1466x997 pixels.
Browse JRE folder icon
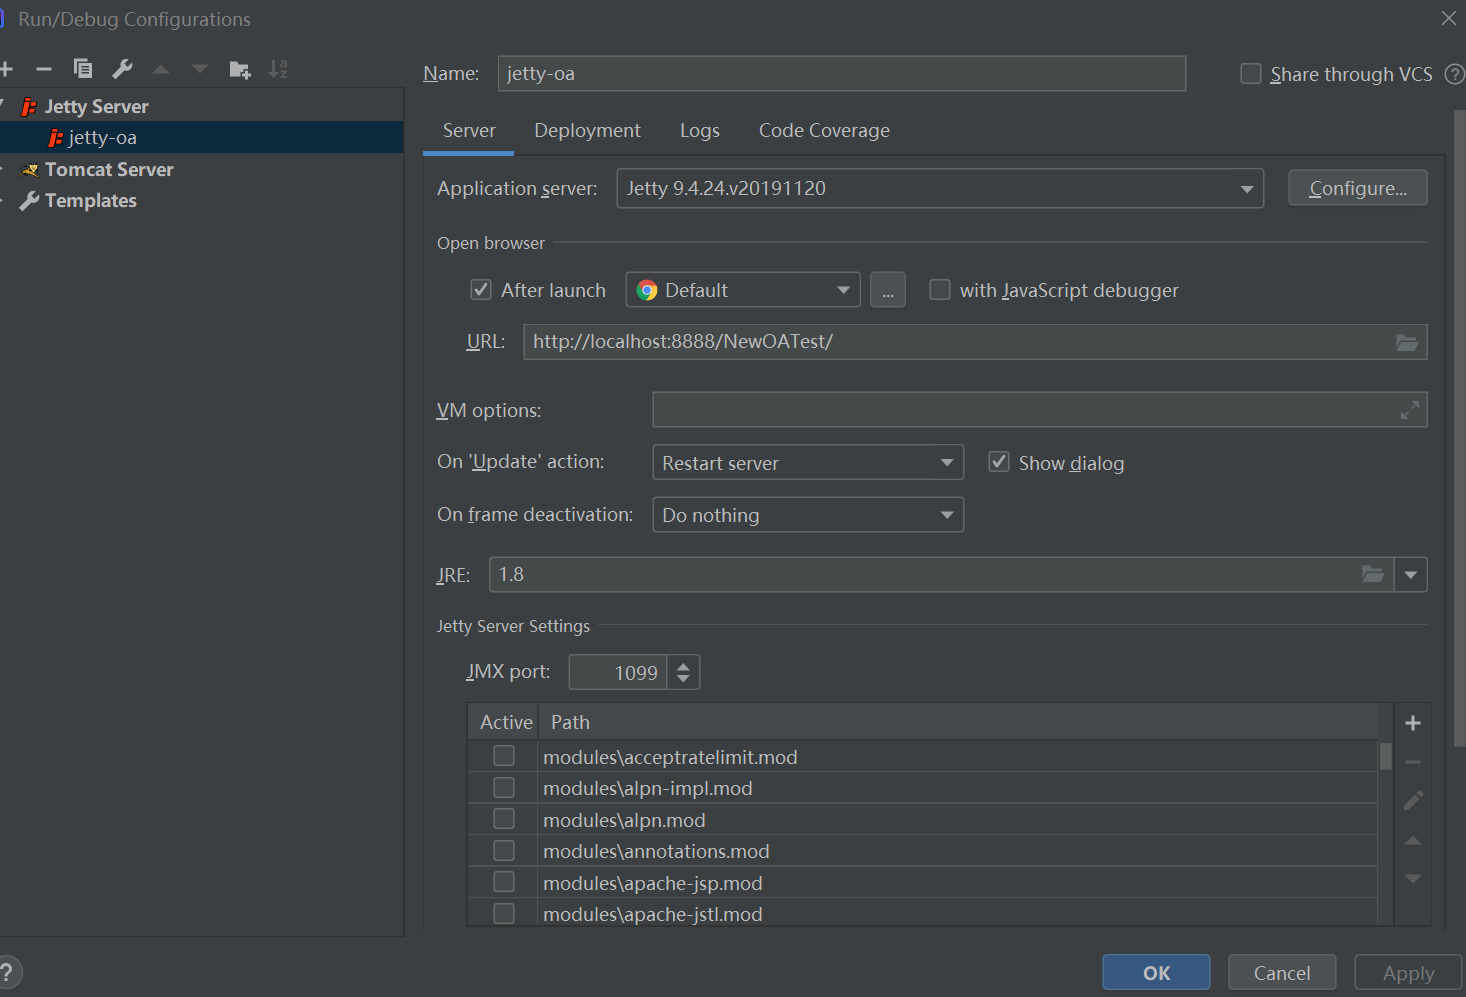(1373, 574)
